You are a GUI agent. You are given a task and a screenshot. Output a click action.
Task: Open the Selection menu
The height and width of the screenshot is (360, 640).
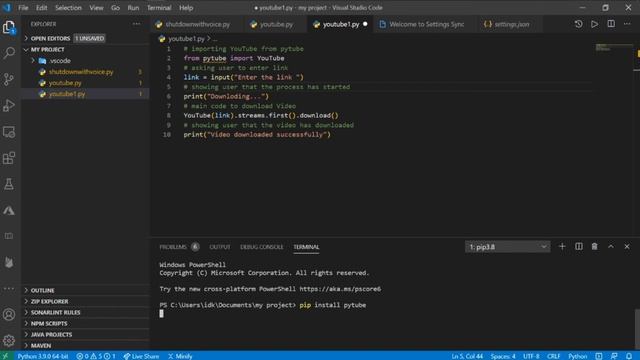coord(68,8)
